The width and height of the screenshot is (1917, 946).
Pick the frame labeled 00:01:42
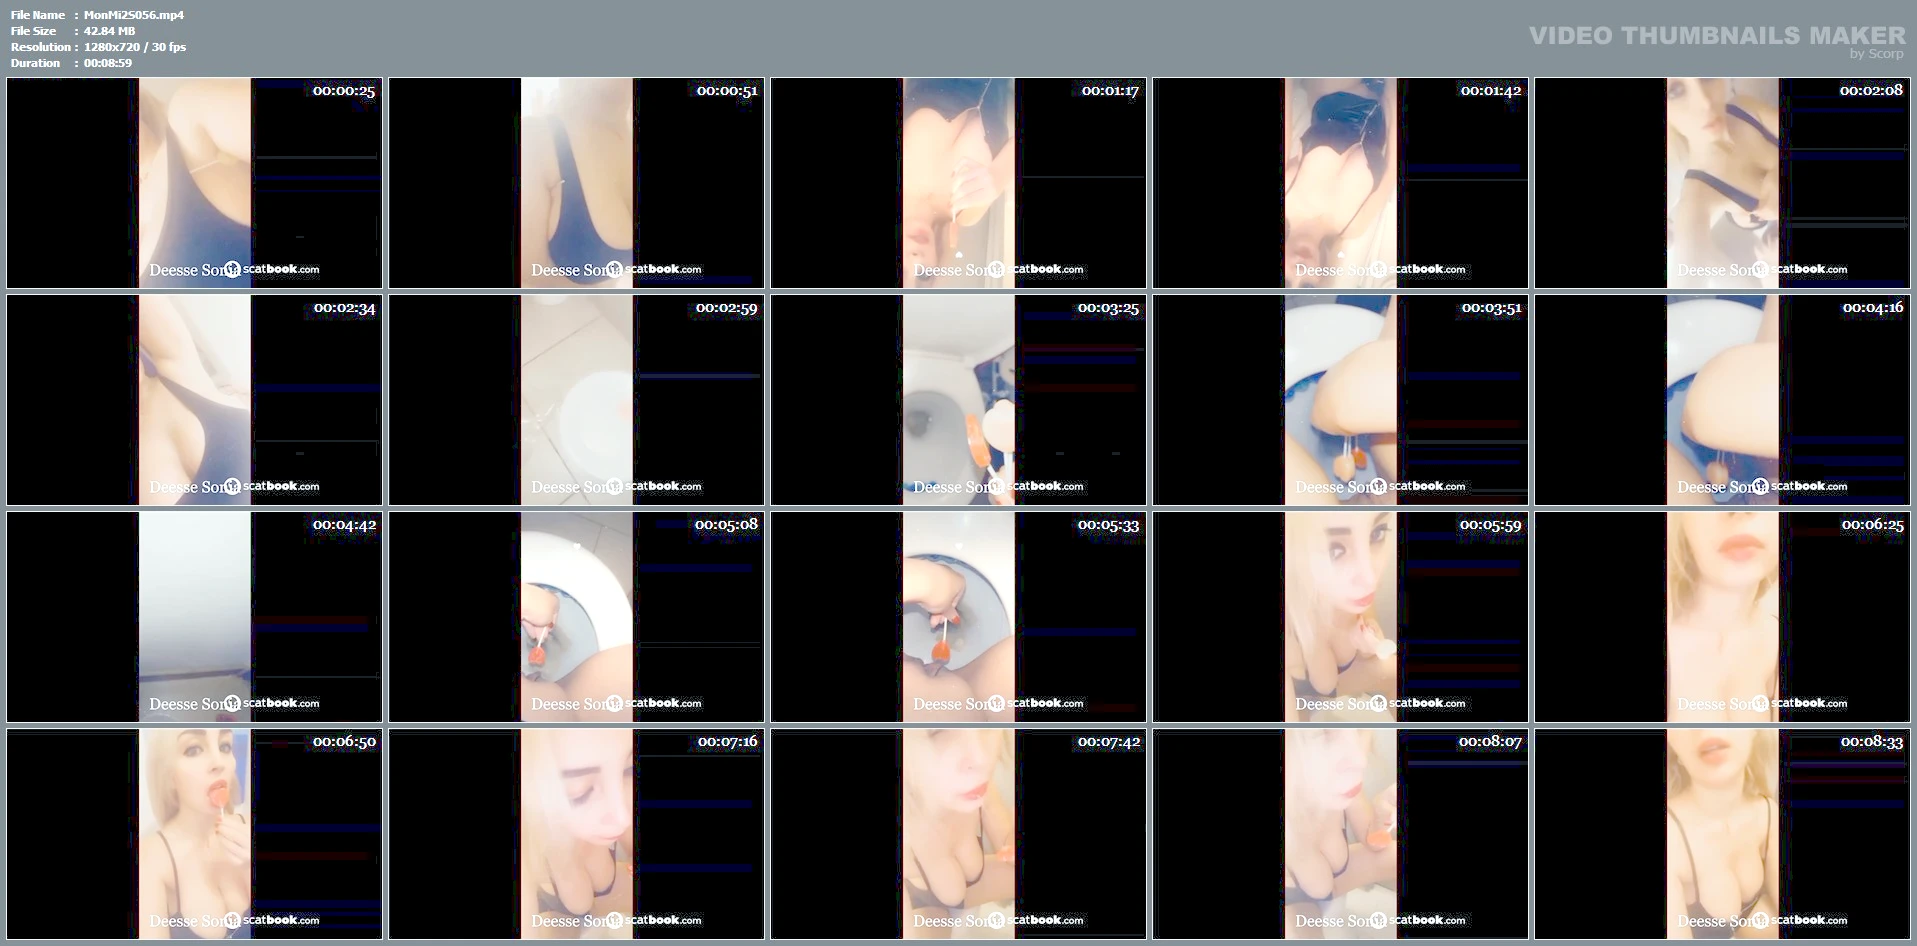(x=1340, y=183)
